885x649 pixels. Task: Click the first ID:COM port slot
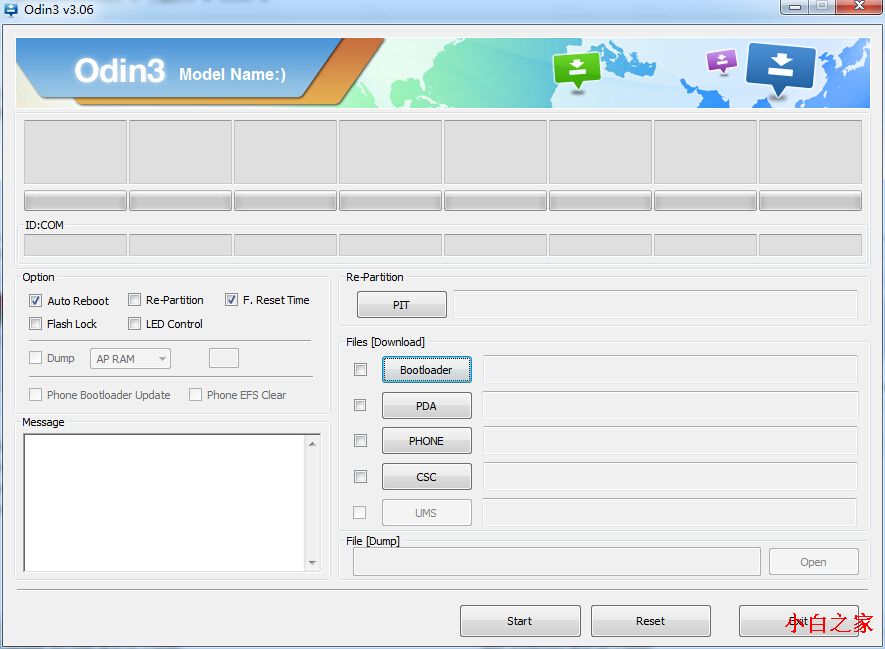tap(75, 245)
